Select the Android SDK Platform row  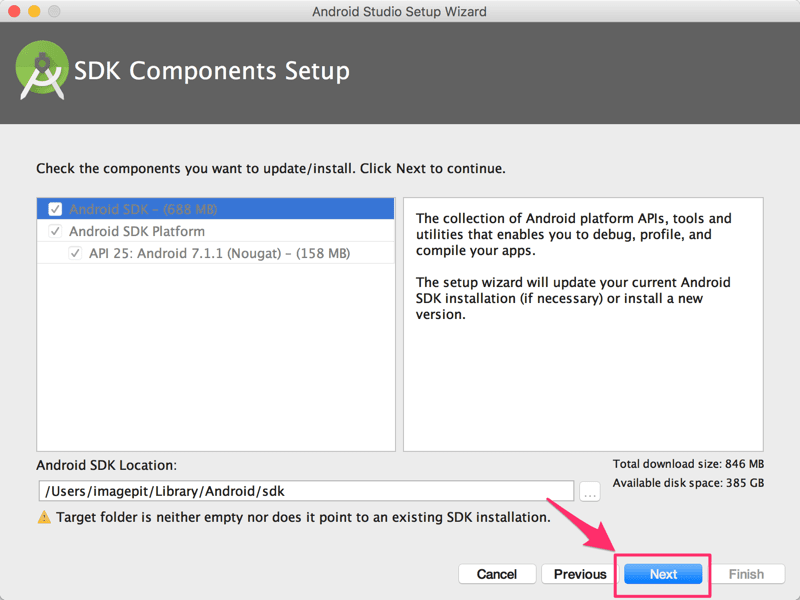click(x=216, y=231)
